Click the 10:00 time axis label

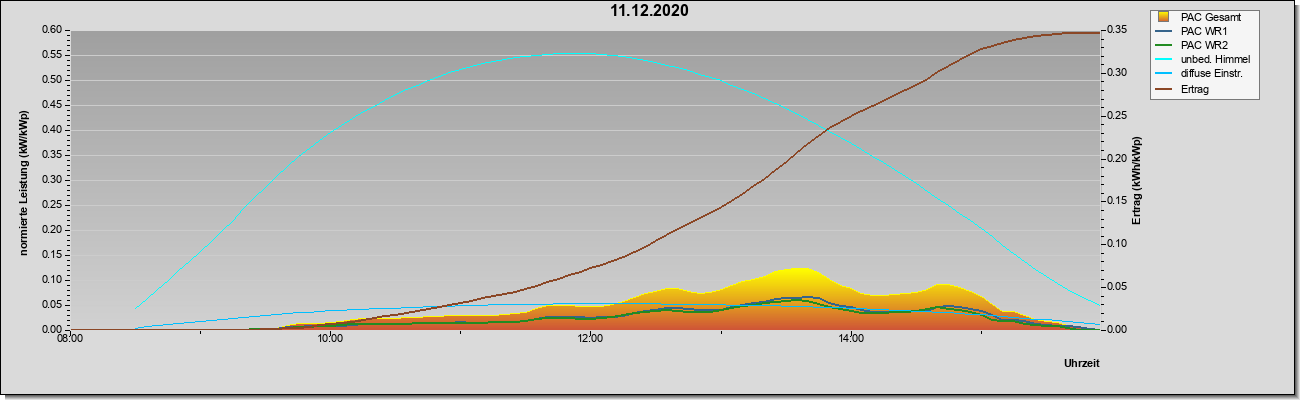[x=330, y=340]
